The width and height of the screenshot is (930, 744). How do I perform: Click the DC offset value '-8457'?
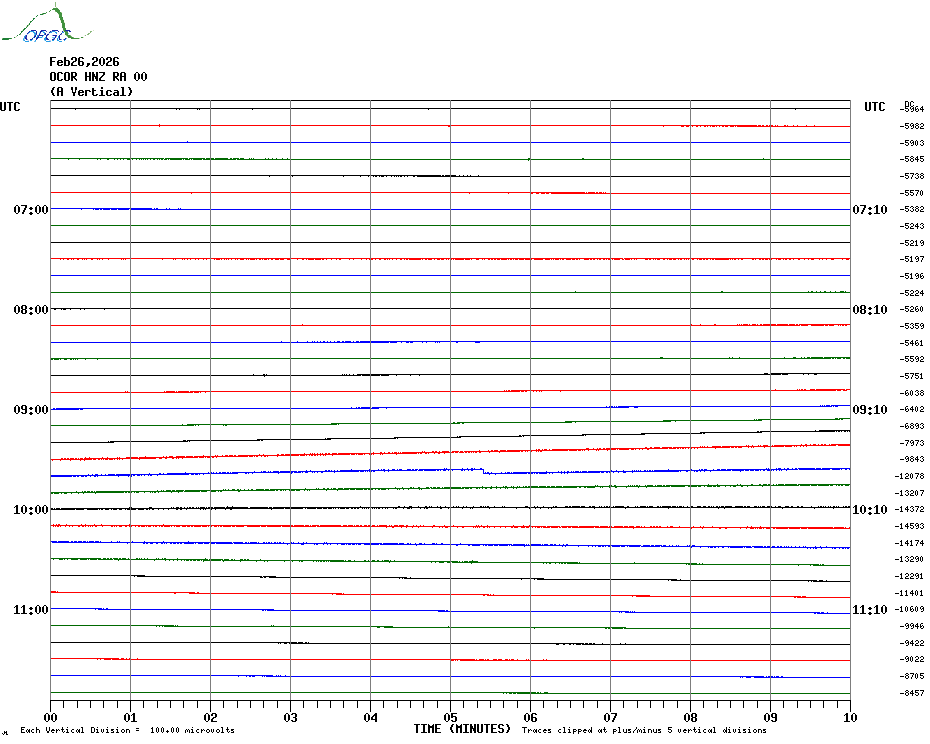pyautogui.click(x=912, y=693)
